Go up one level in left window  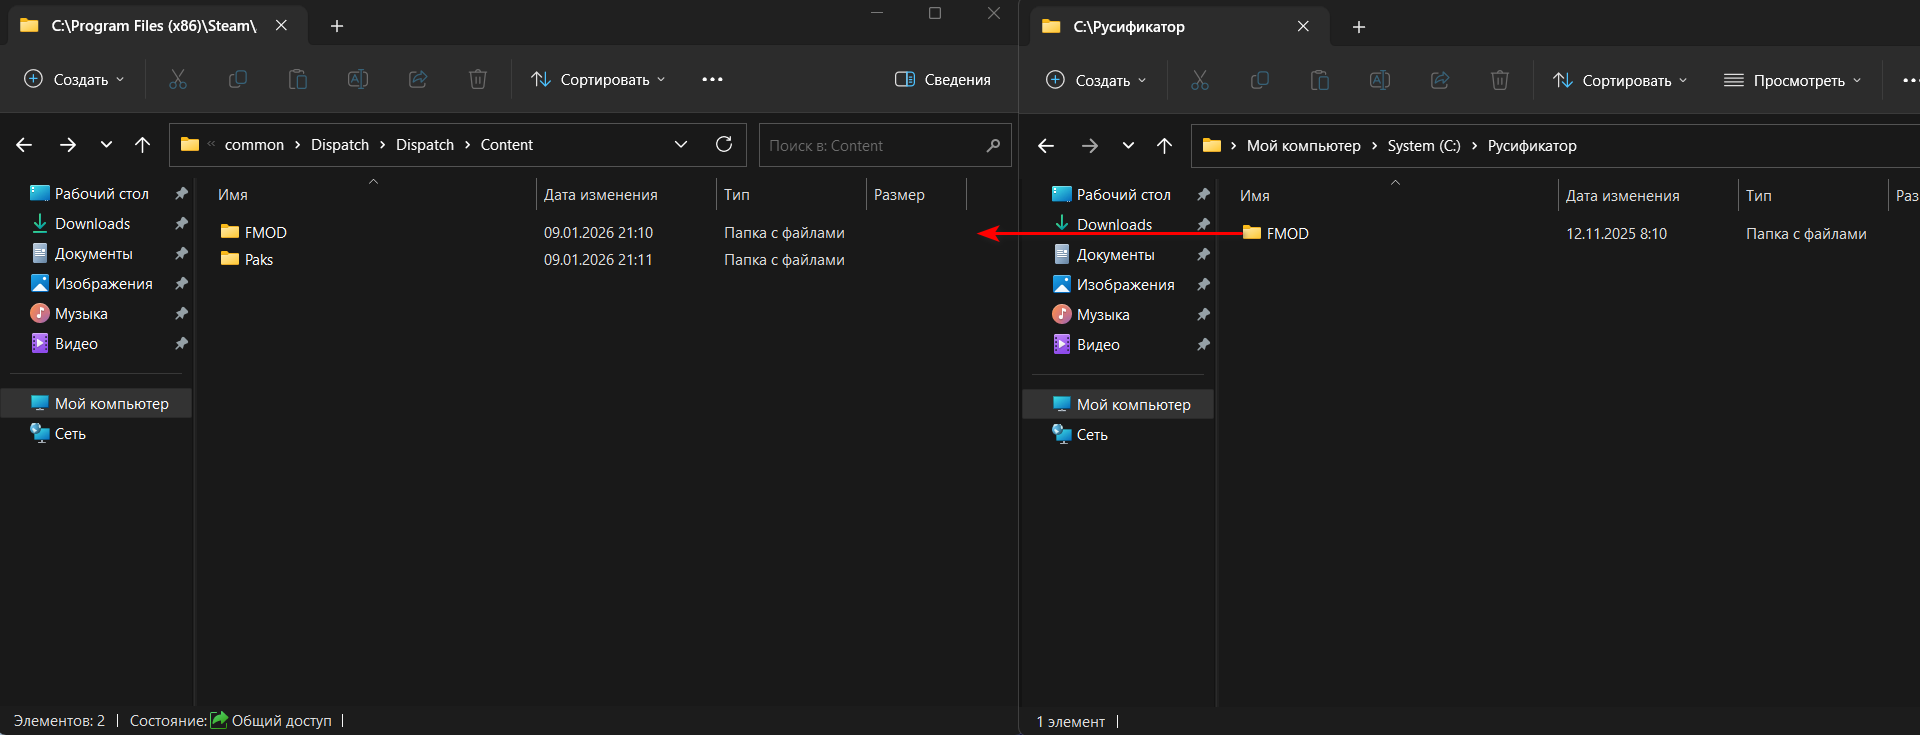click(142, 145)
